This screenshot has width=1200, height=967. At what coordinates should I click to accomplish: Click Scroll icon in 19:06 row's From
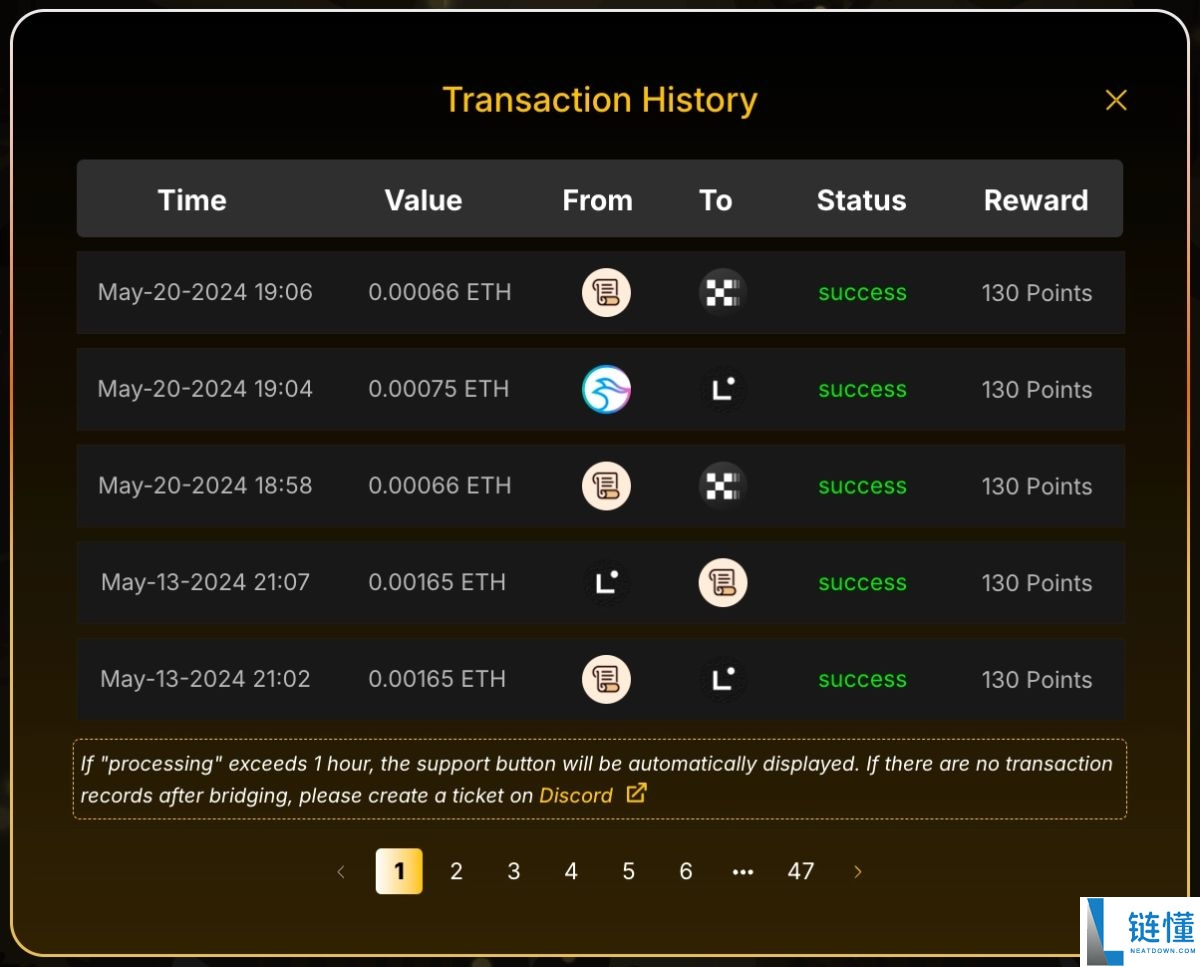tap(606, 293)
